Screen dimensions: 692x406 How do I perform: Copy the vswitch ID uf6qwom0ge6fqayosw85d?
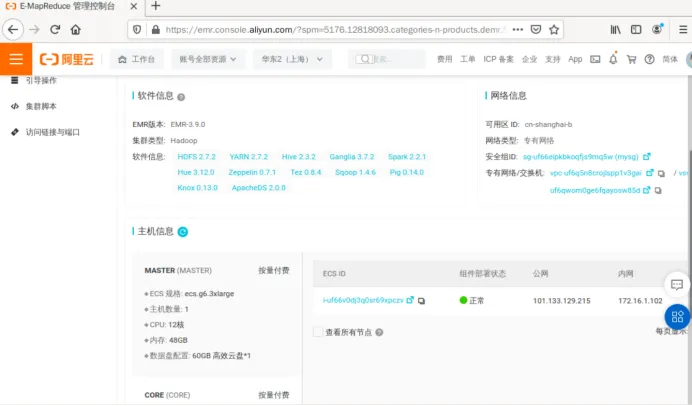click(x=658, y=191)
